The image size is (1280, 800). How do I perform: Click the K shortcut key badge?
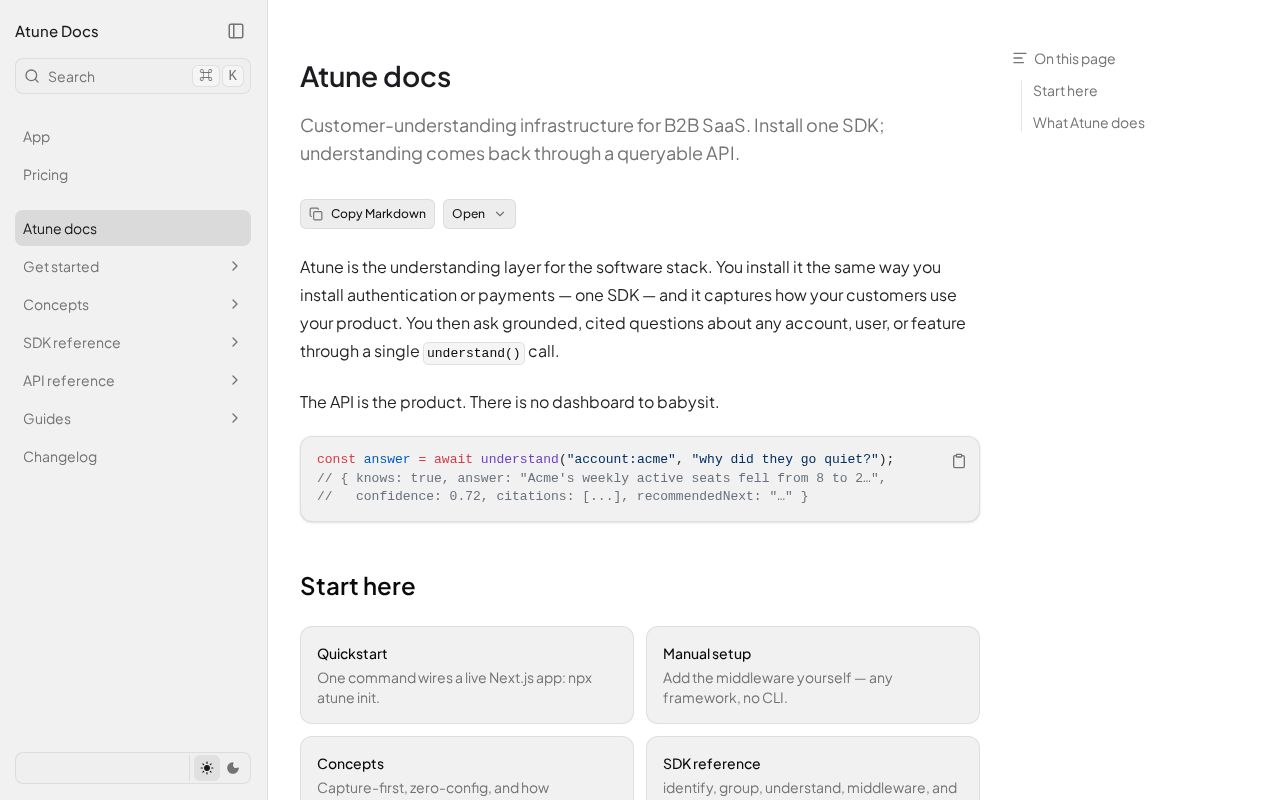click(x=233, y=76)
